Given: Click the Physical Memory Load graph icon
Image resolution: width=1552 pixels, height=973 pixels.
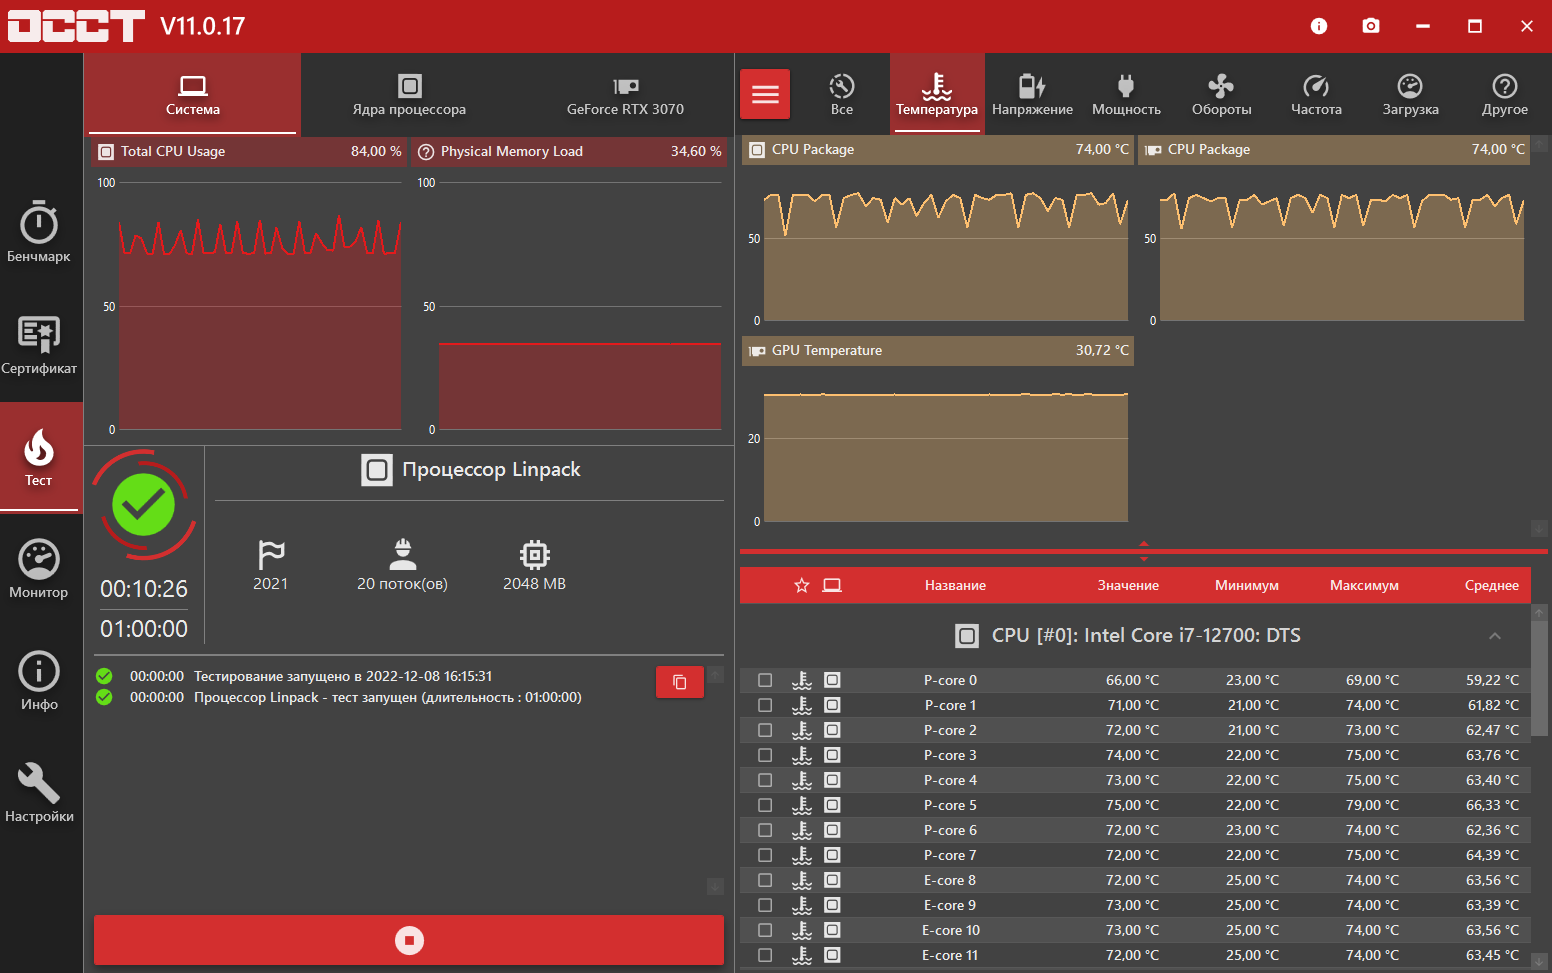Looking at the screenshot, I should point(426,152).
